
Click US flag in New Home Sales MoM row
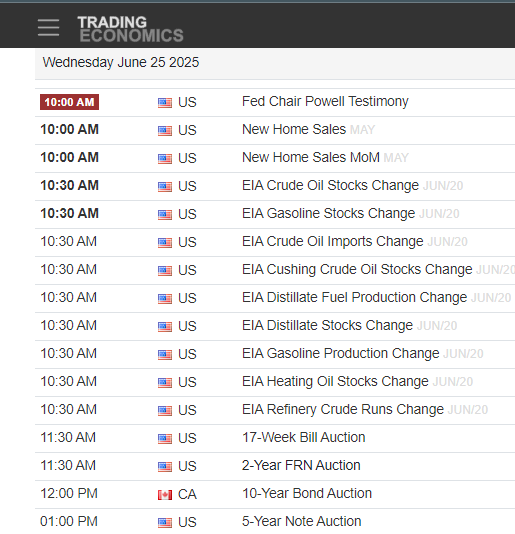tap(165, 158)
